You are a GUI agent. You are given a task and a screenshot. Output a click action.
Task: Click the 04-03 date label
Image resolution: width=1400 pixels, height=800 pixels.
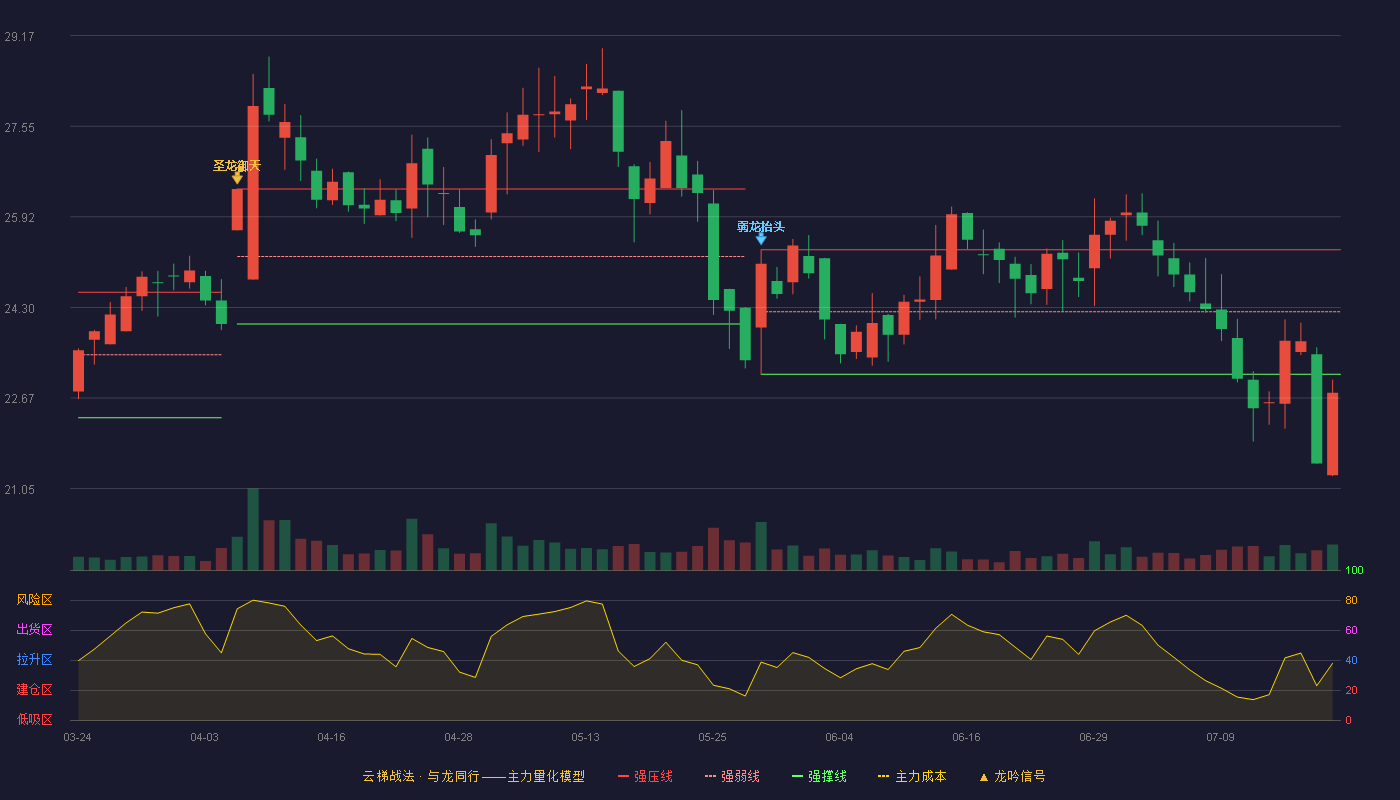coord(204,737)
